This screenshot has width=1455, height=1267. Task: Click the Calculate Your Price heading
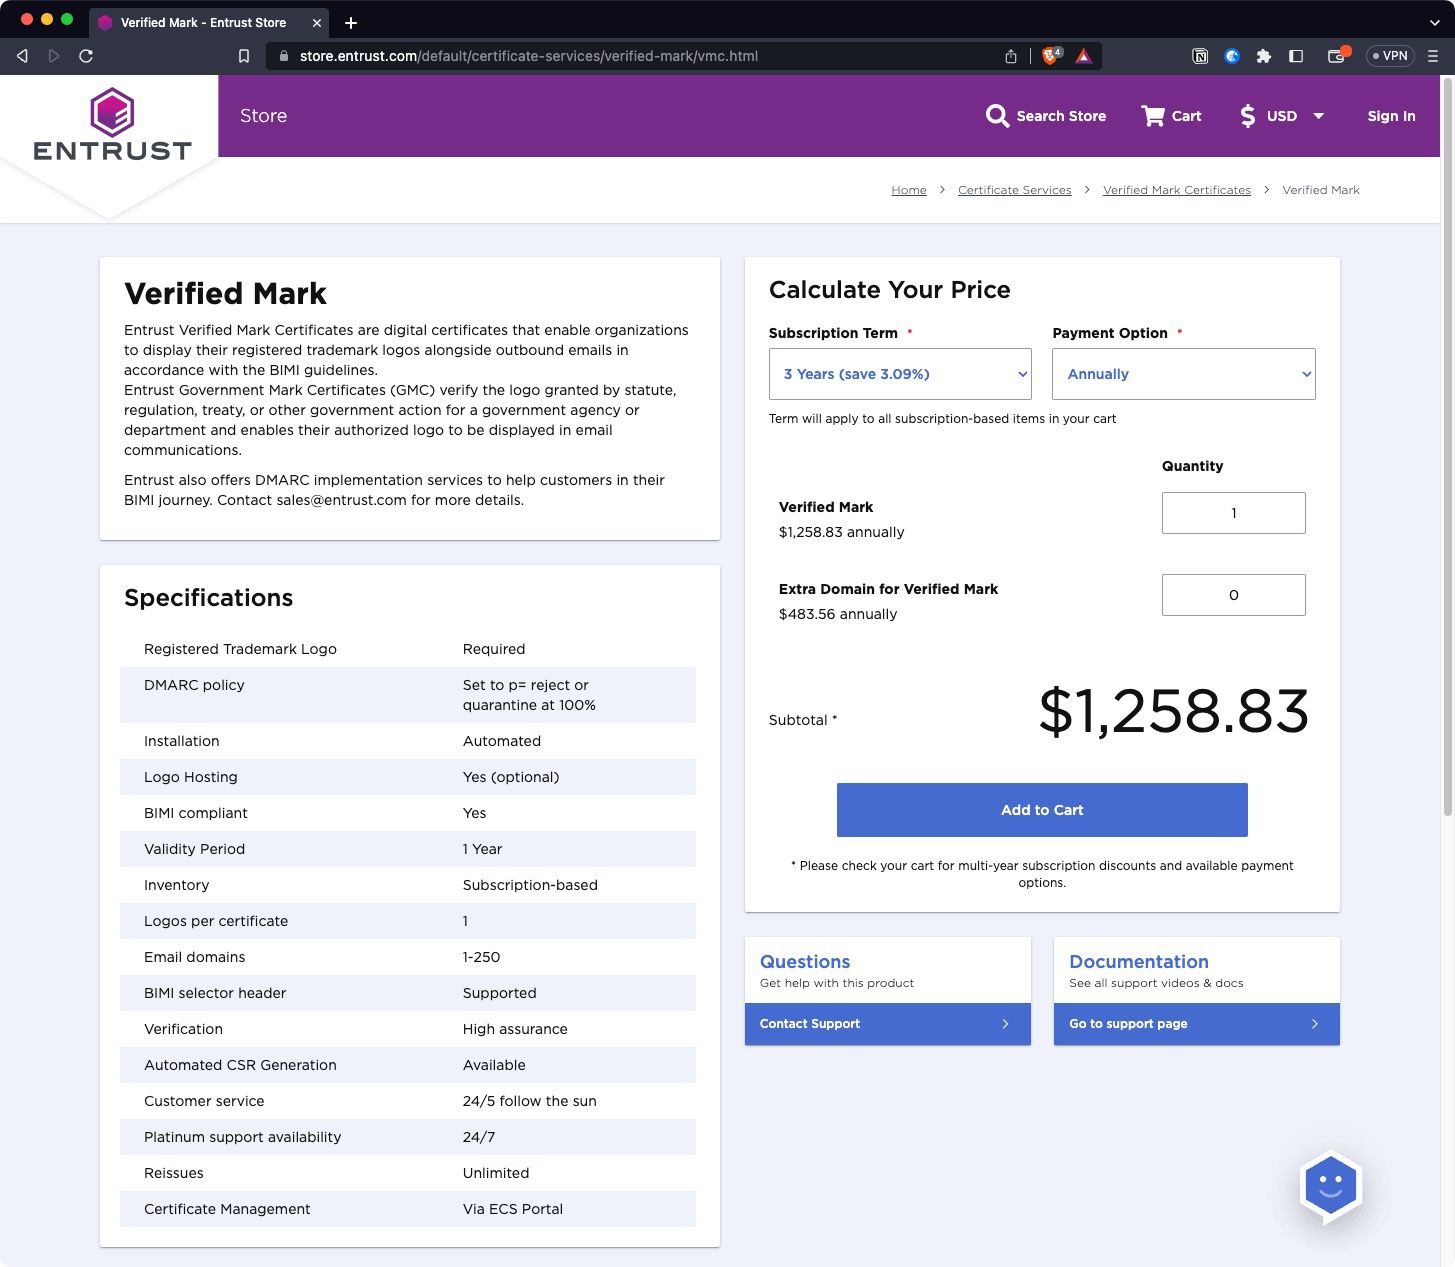[x=889, y=290]
